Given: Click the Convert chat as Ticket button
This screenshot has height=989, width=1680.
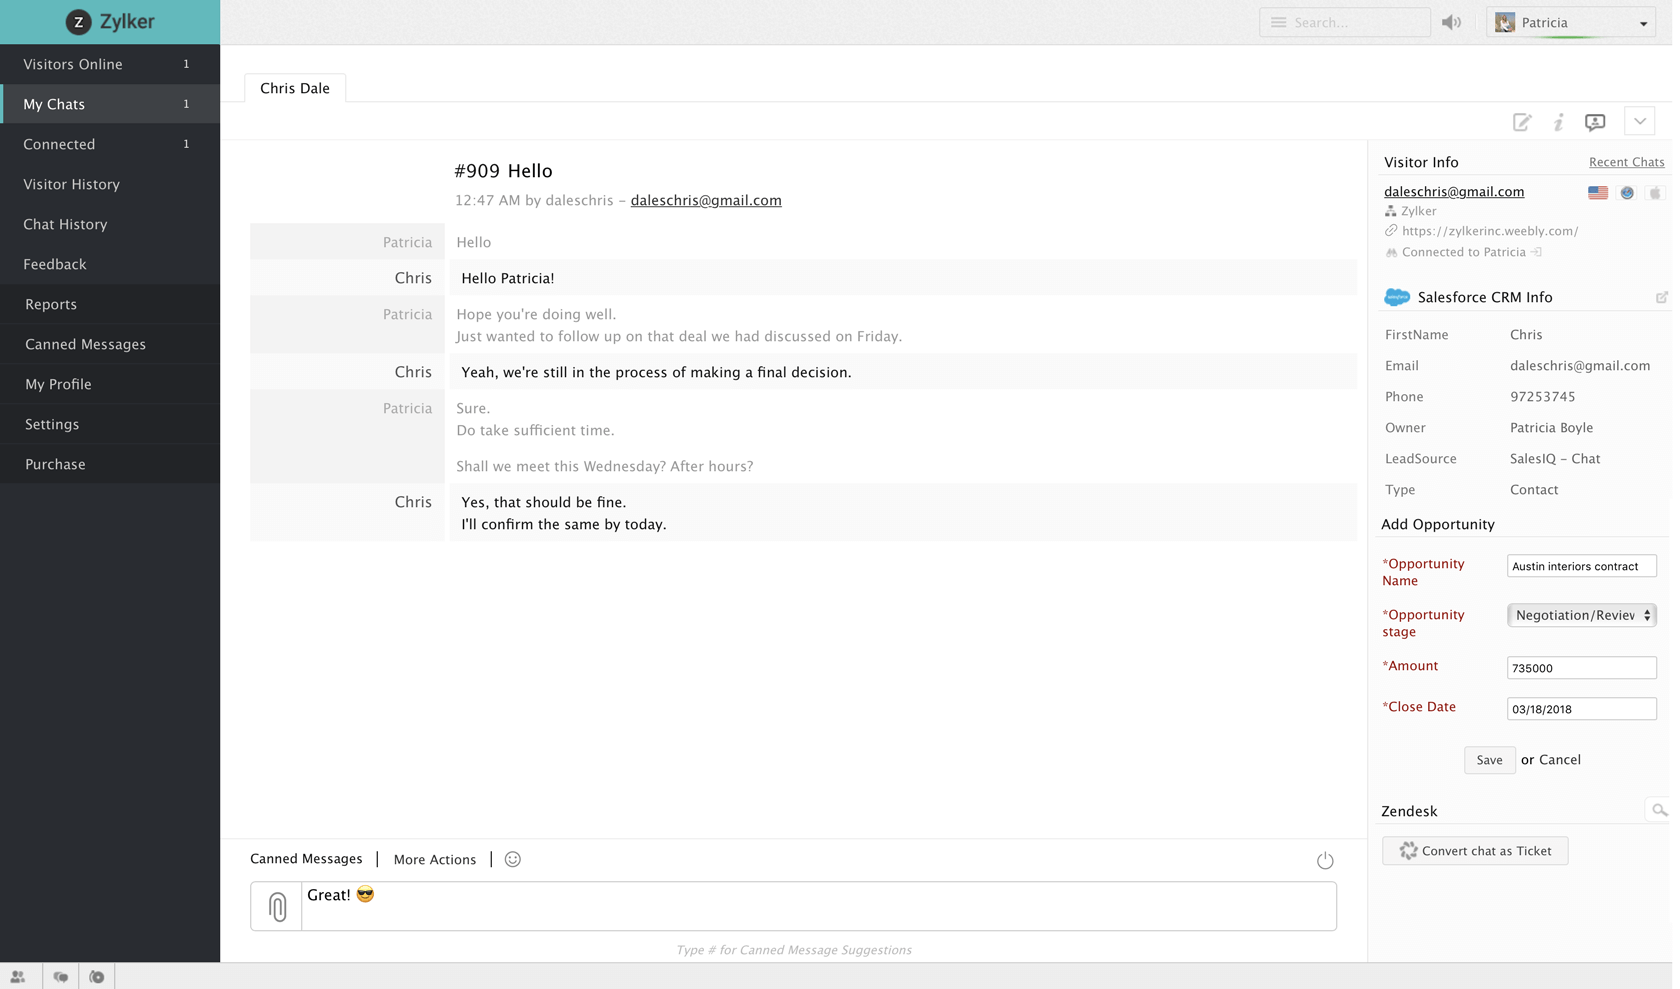Looking at the screenshot, I should (1474, 850).
